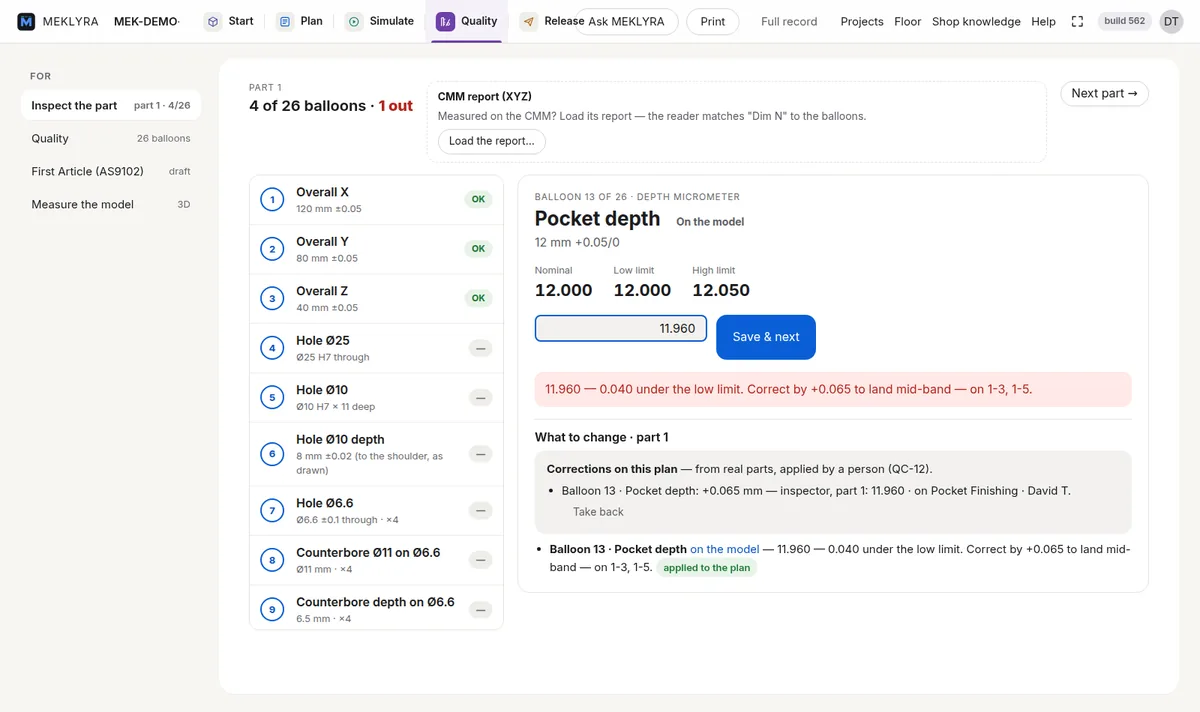Follow the blue 'on the model' link
Image resolution: width=1200 pixels, height=712 pixels.
click(725, 549)
